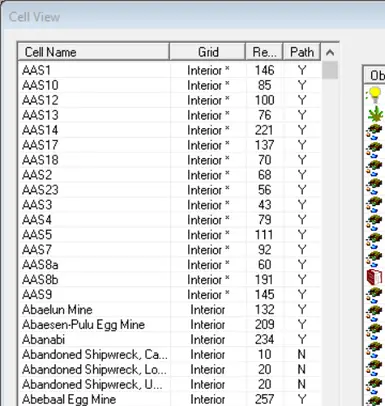This screenshot has width=385, height=406.
Task: Click the reference count 257
Action: pyautogui.click(x=264, y=399)
